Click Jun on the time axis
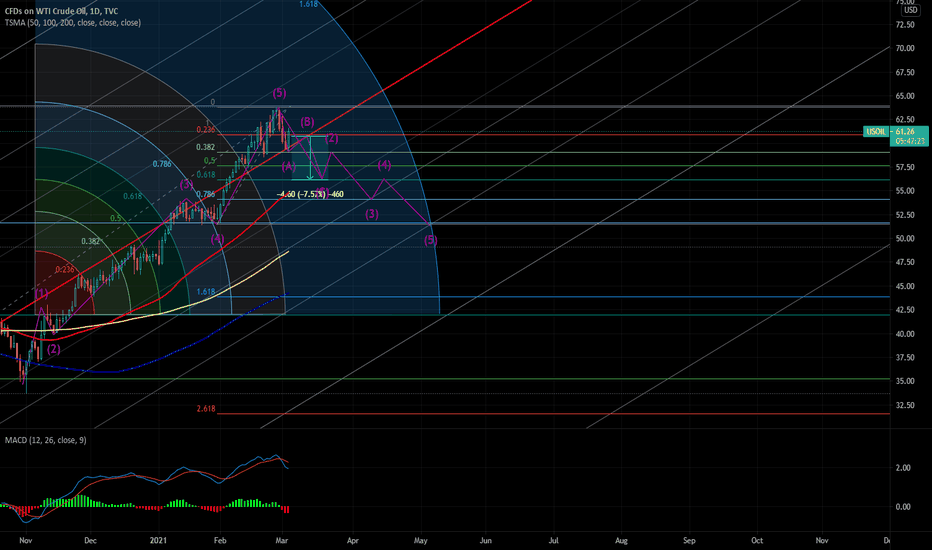 (x=486, y=540)
